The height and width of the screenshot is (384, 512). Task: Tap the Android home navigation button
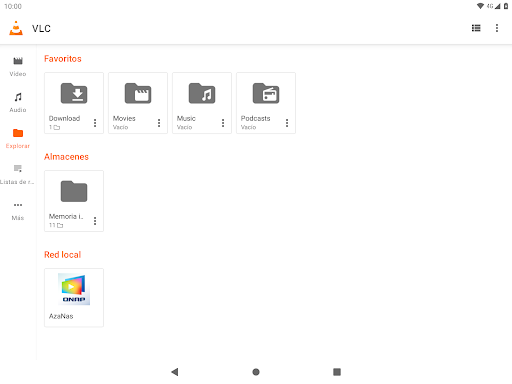(x=256, y=372)
